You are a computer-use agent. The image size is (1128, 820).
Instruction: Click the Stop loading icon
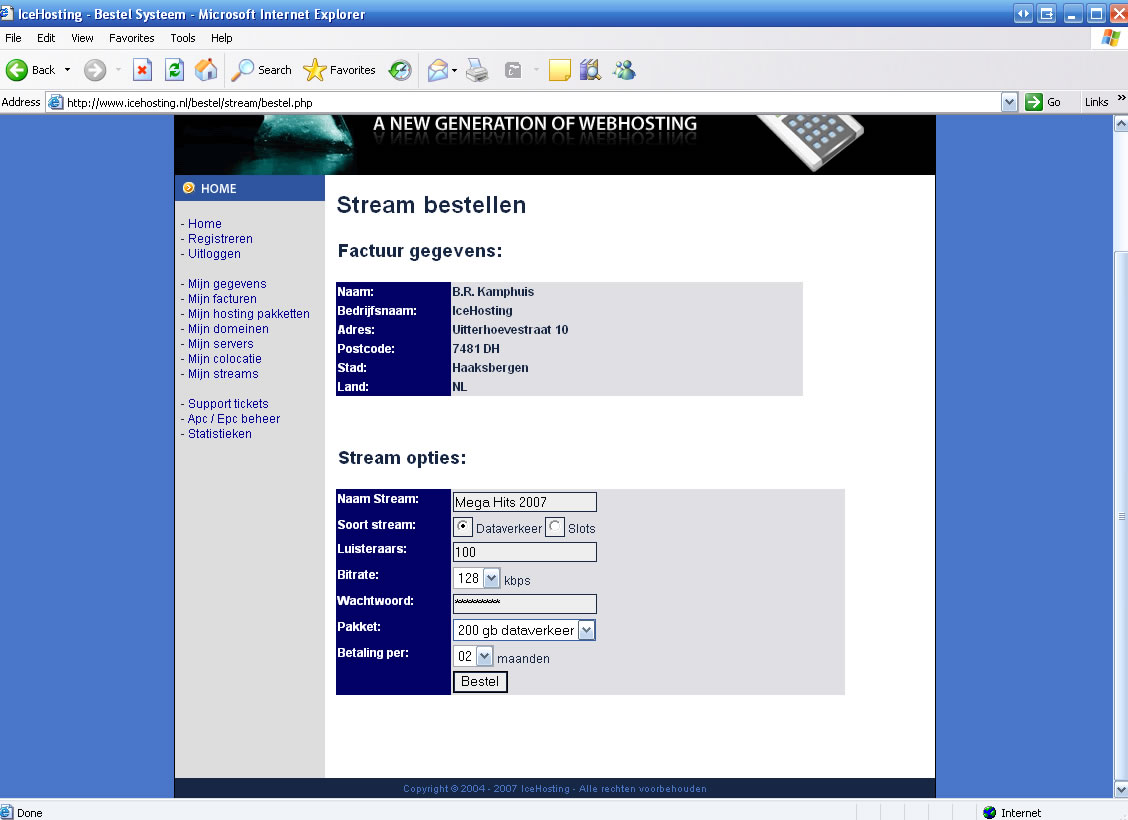click(142, 70)
